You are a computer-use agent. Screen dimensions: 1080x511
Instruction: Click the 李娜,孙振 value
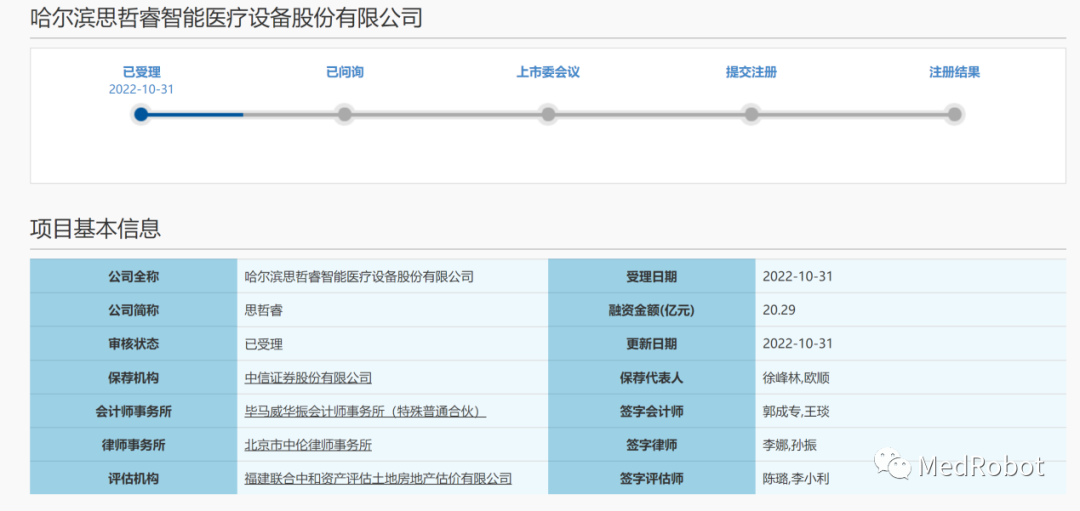point(790,445)
